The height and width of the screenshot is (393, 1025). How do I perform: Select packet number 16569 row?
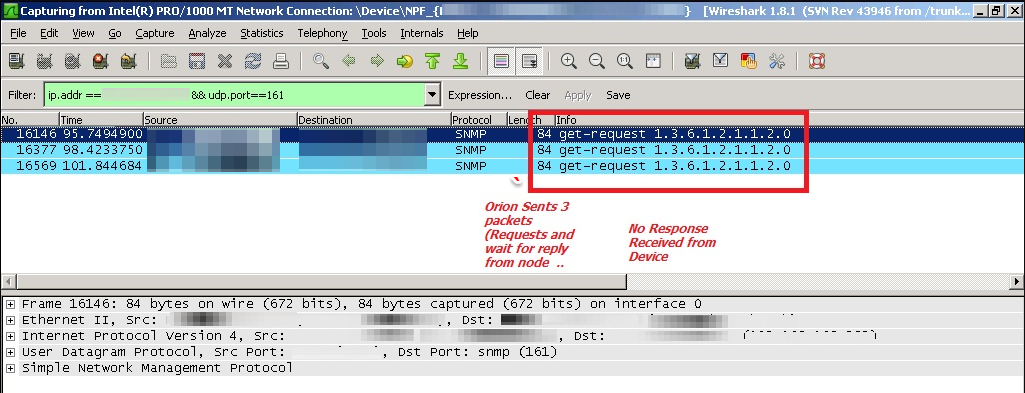(512, 165)
